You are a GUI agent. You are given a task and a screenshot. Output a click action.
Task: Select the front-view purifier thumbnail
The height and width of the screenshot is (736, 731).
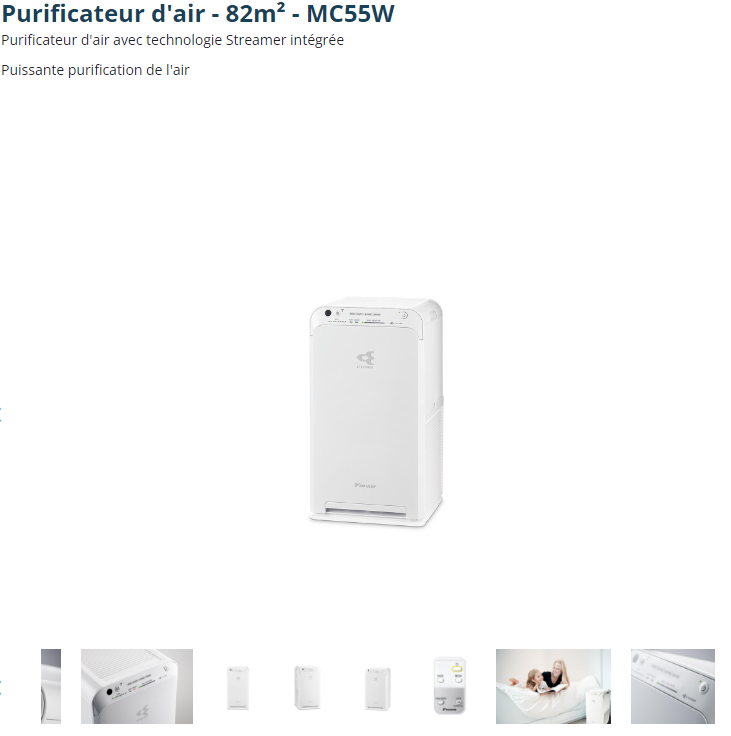click(x=238, y=688)
